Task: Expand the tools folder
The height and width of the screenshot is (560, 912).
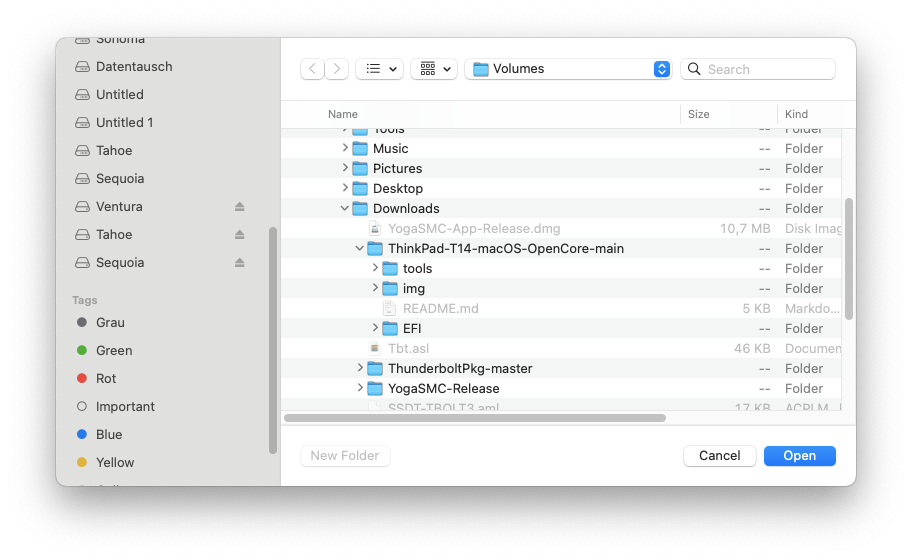Action: click(375, 268)
